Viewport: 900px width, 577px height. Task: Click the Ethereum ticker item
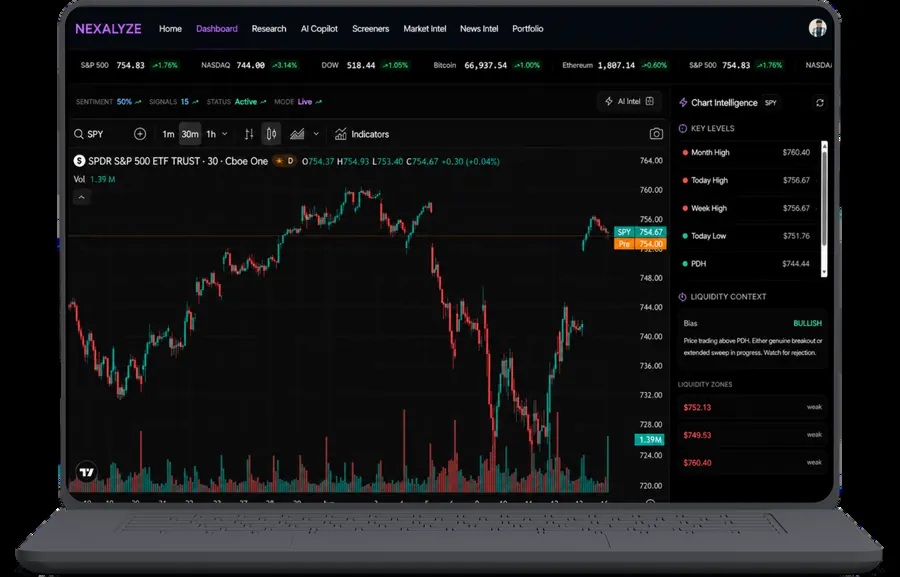tap(615, 65)
